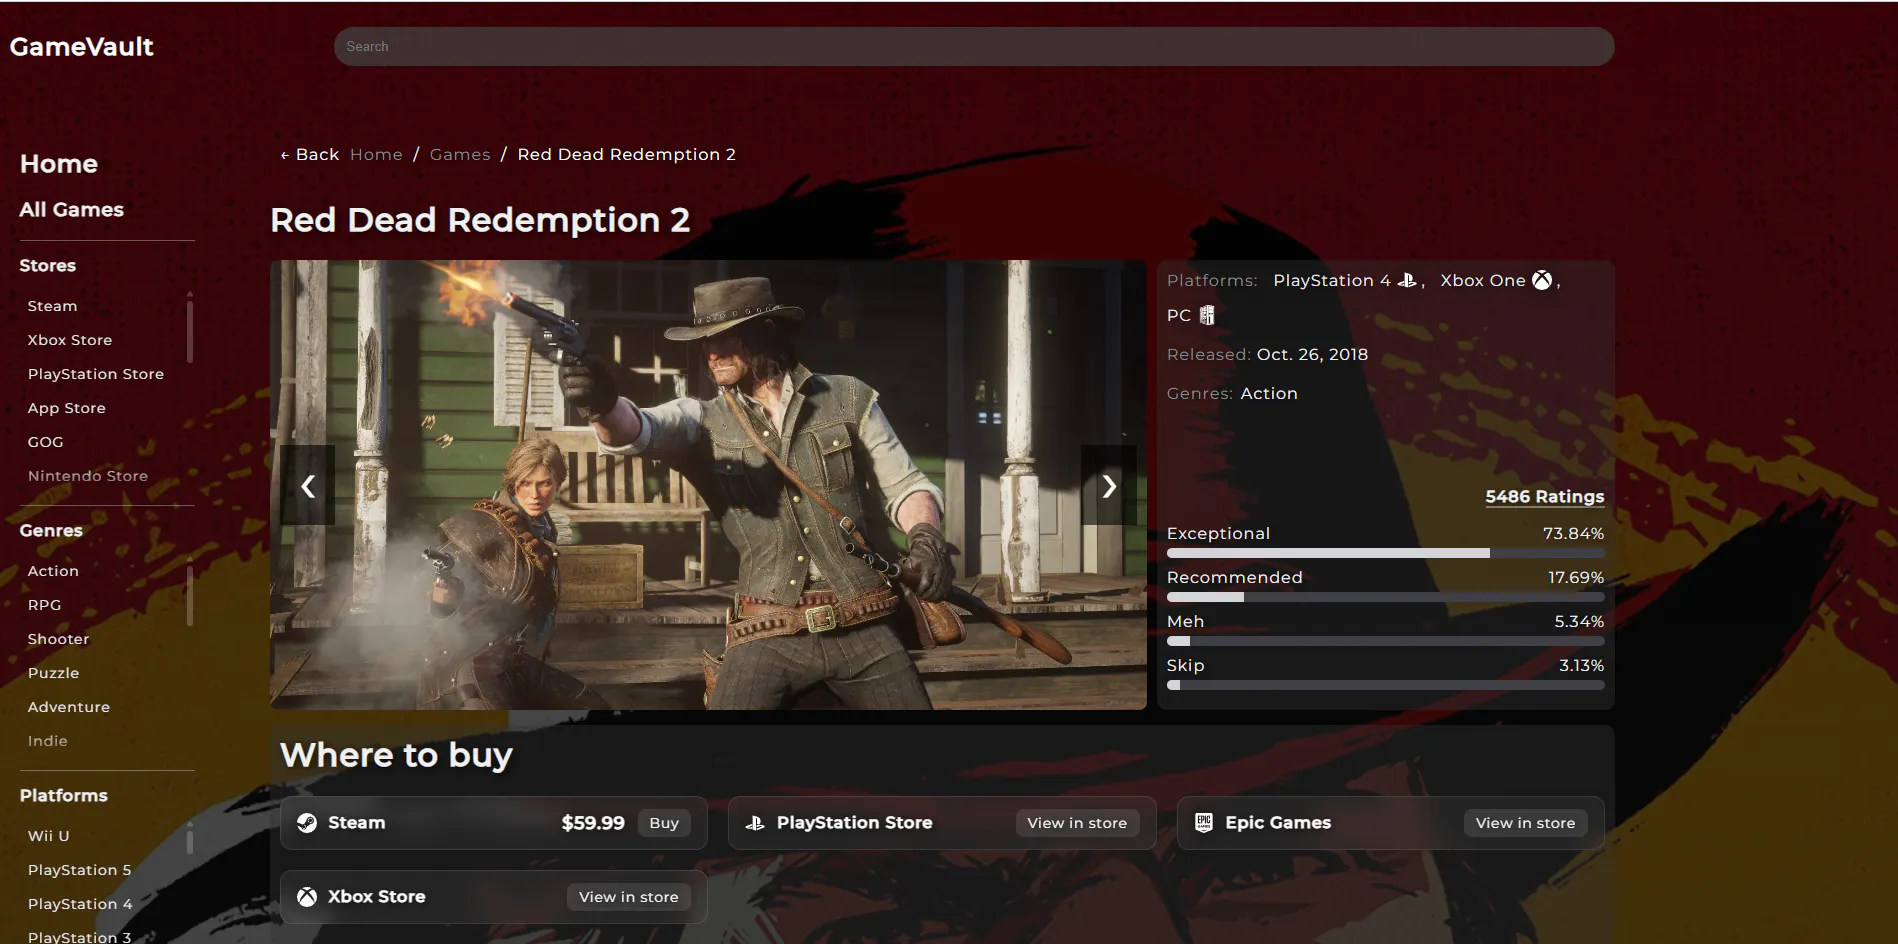
Task: Show the previous screenshot with left arrow
Action: pos(308,486)
